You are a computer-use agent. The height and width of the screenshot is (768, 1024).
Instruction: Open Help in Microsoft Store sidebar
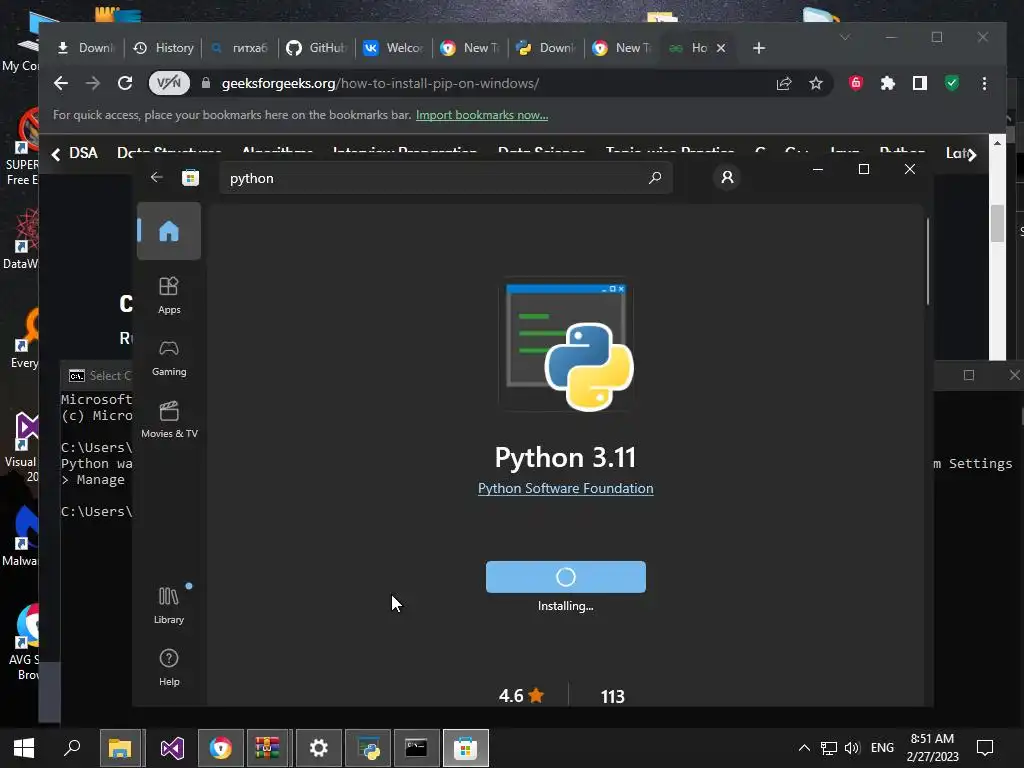[x=168, y=667]
